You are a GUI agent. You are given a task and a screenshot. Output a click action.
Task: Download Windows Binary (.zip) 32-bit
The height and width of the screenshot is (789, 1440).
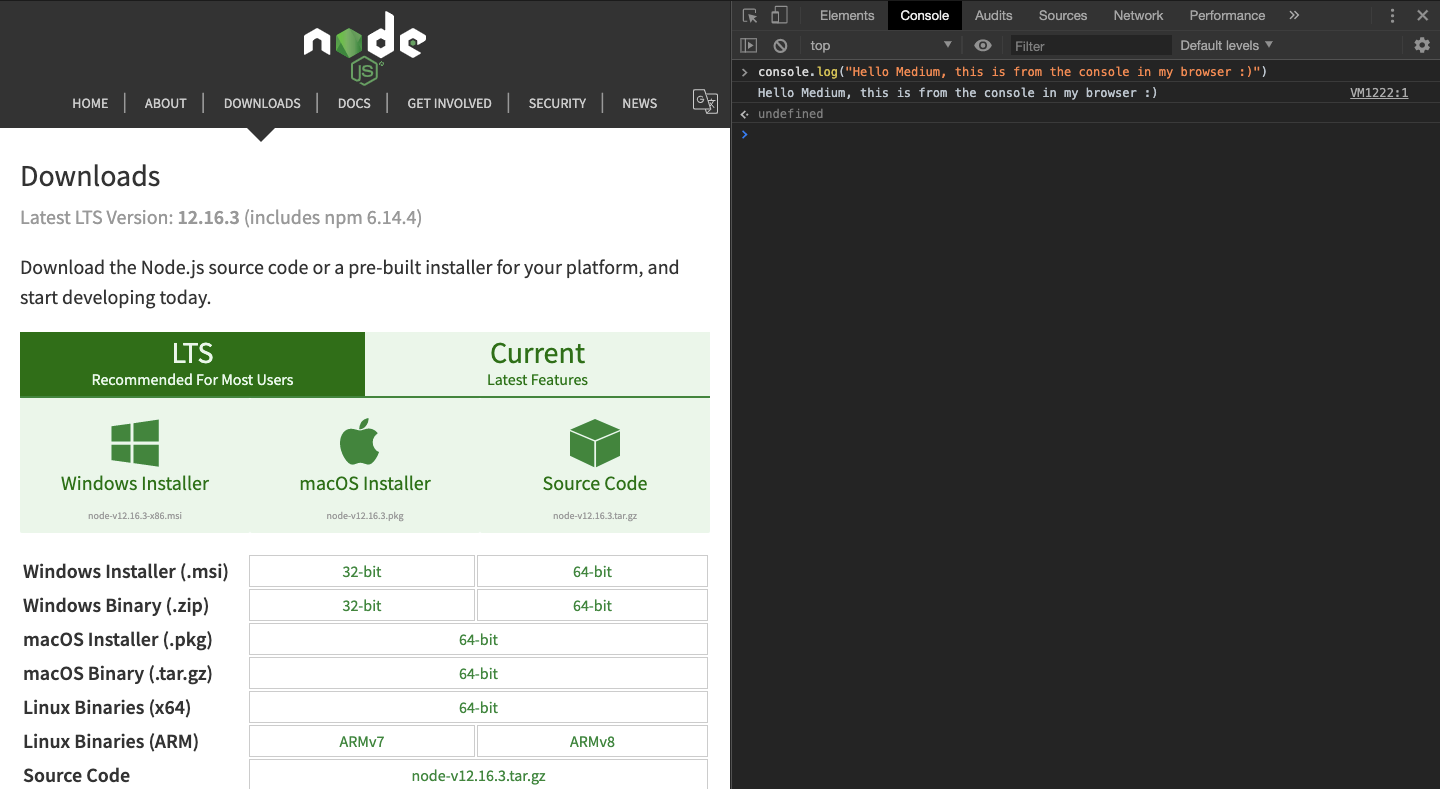pyautogui.click(x=362, y=606)
